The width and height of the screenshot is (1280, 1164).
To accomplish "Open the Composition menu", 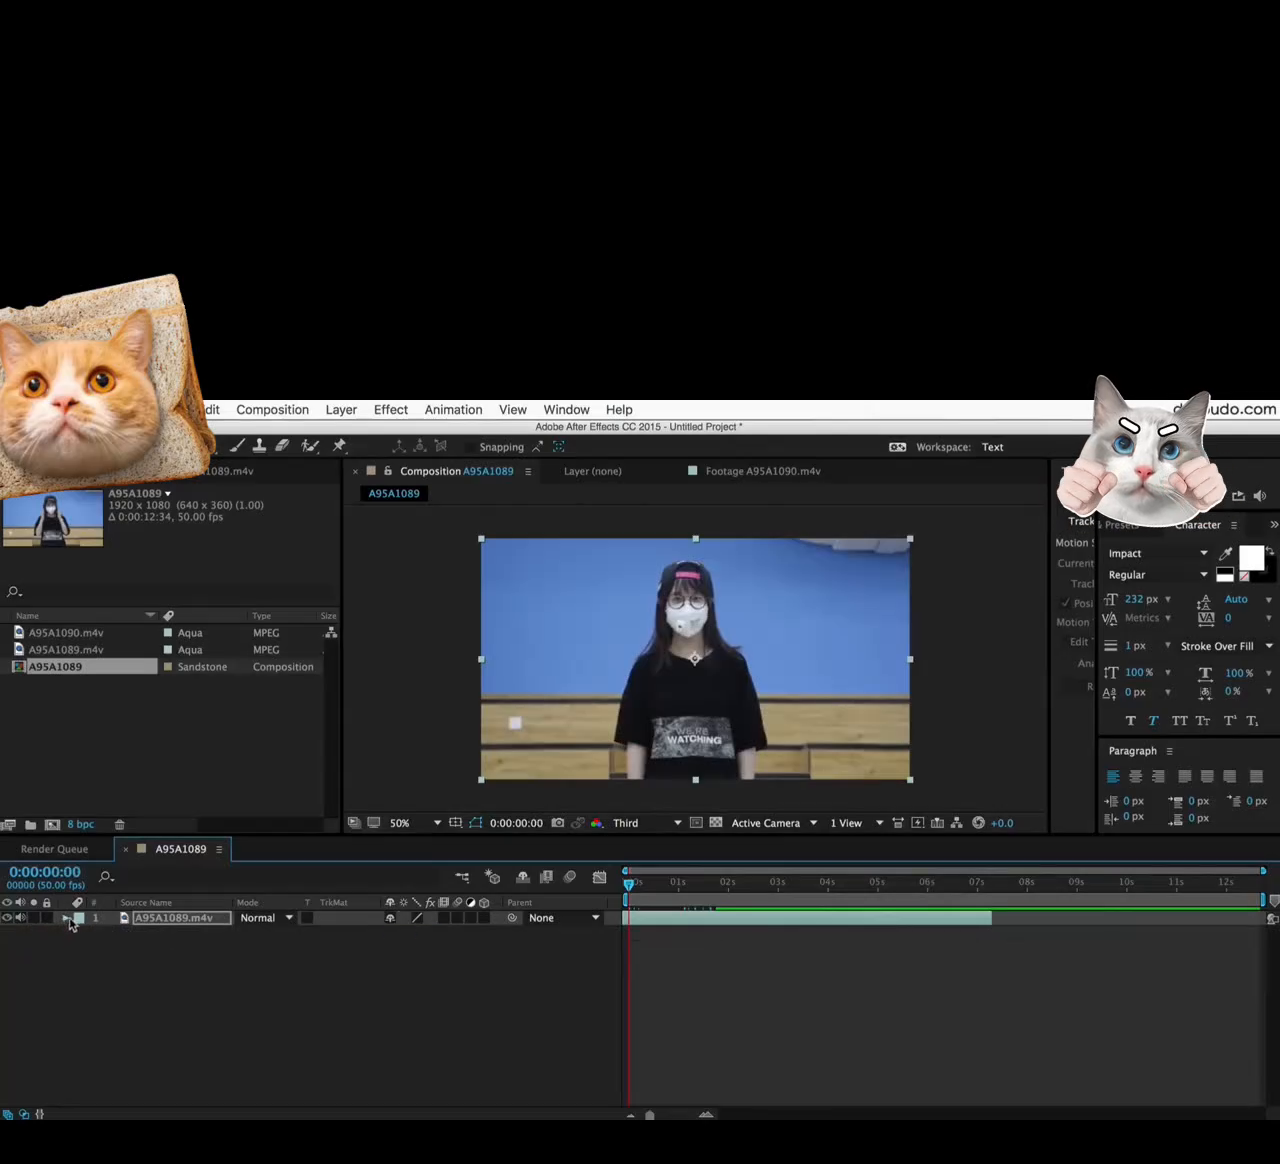I will tap(272, 410).
